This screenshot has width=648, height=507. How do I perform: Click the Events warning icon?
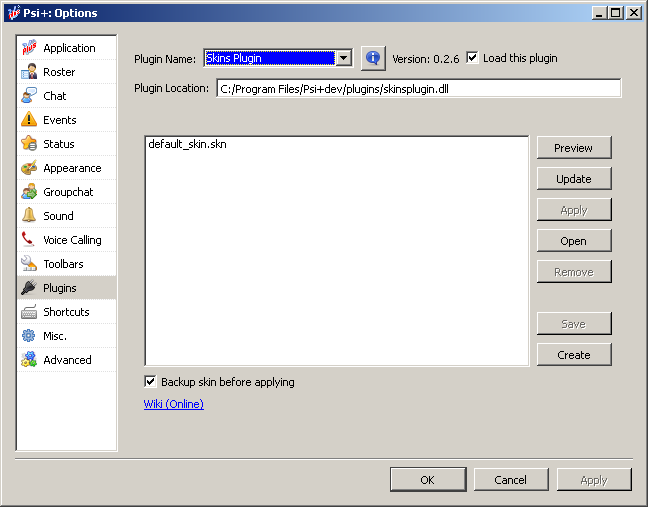pyautogui.click(x=29, y=120)
